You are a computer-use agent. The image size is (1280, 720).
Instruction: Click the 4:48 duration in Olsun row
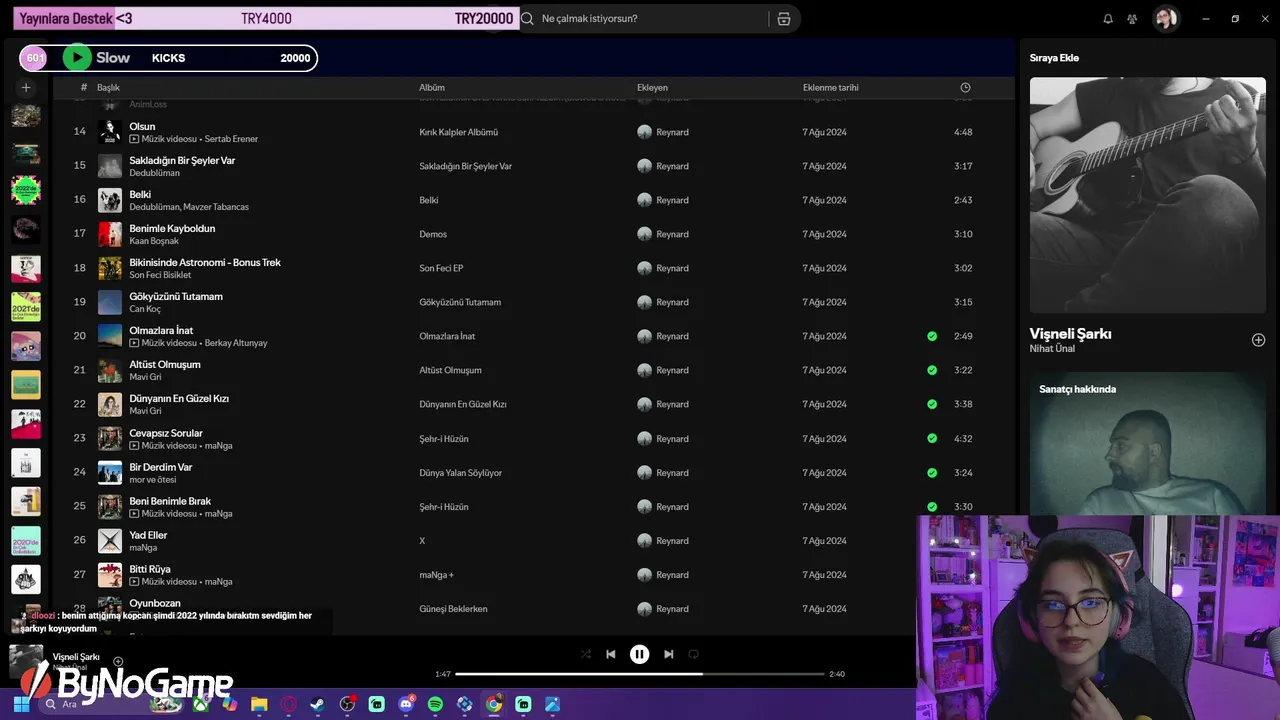click(x=963, y=132)
